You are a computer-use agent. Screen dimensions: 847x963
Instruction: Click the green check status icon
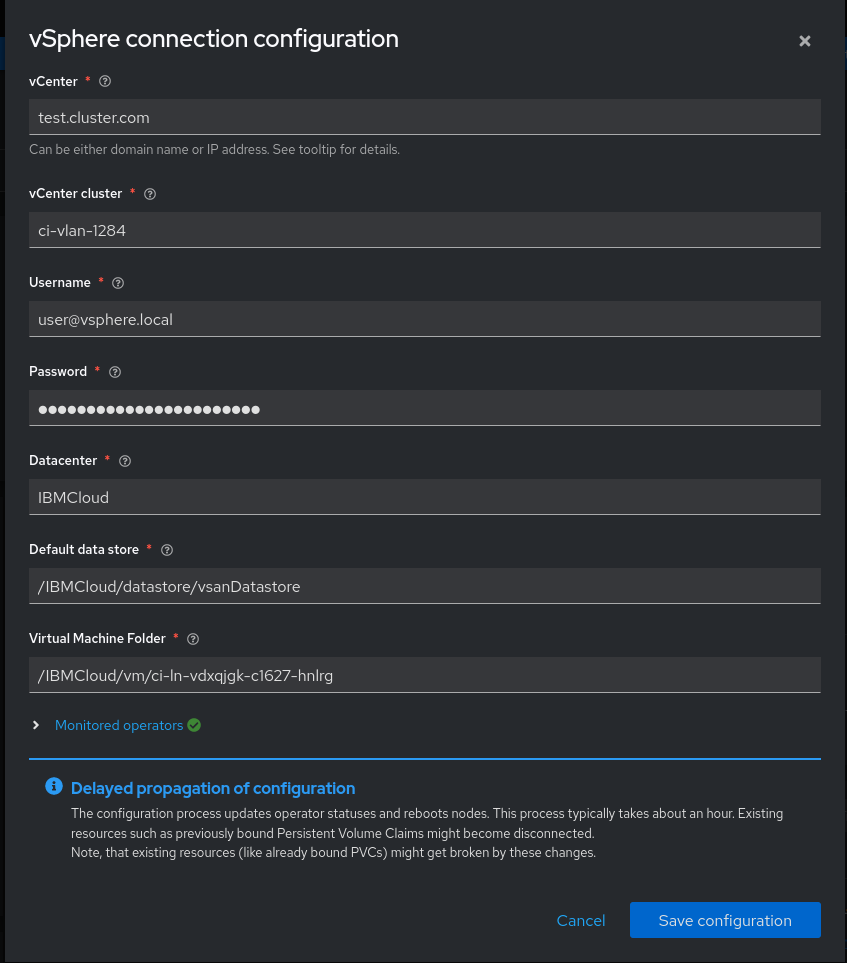194,725
